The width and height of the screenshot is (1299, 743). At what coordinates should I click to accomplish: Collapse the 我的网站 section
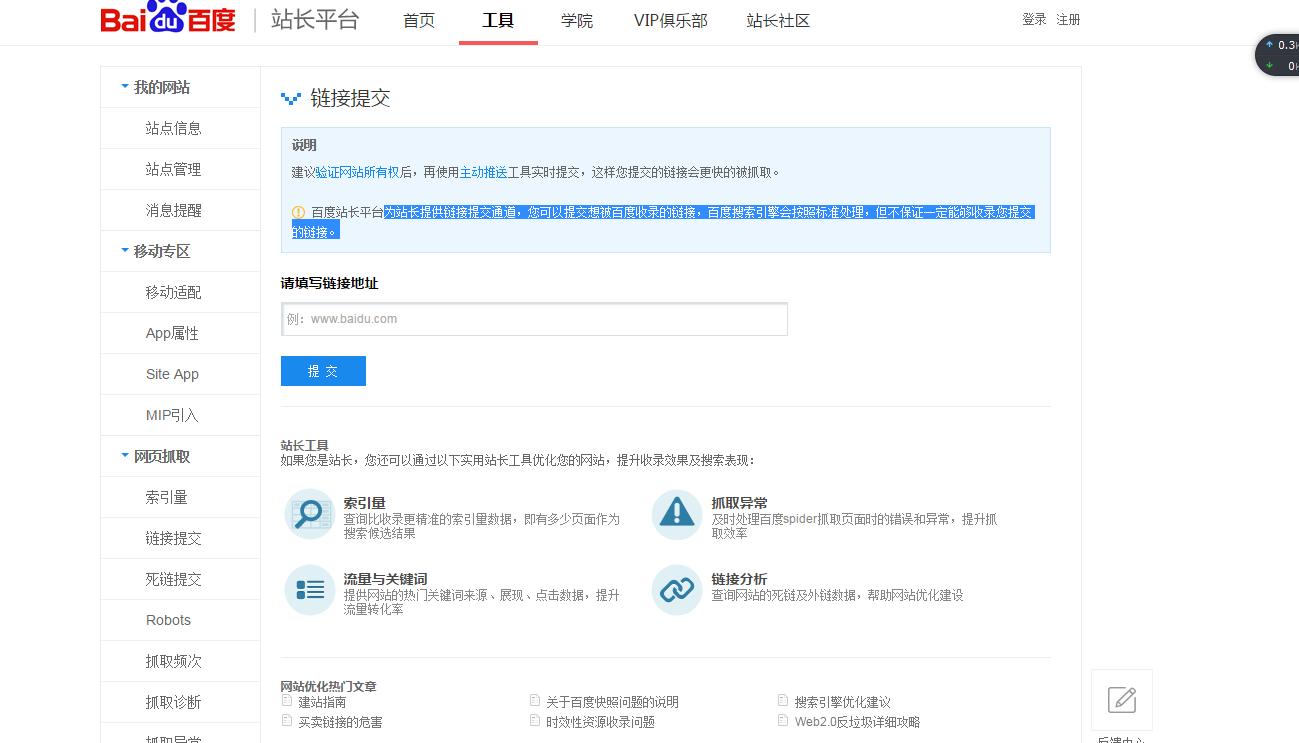point(125,87)
